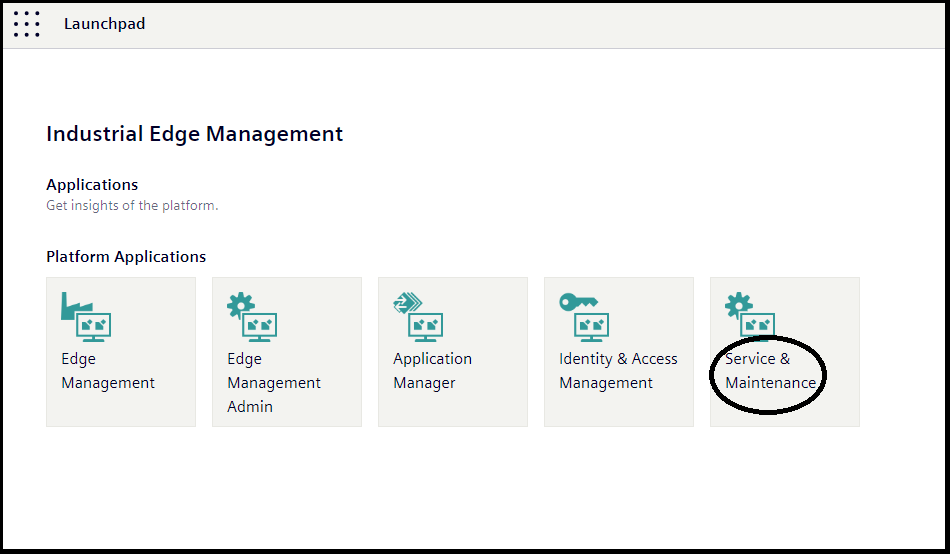Viewport: 952px width, 555px height.
Task: Select the Launchpad title text
Action: coord(104,24)
